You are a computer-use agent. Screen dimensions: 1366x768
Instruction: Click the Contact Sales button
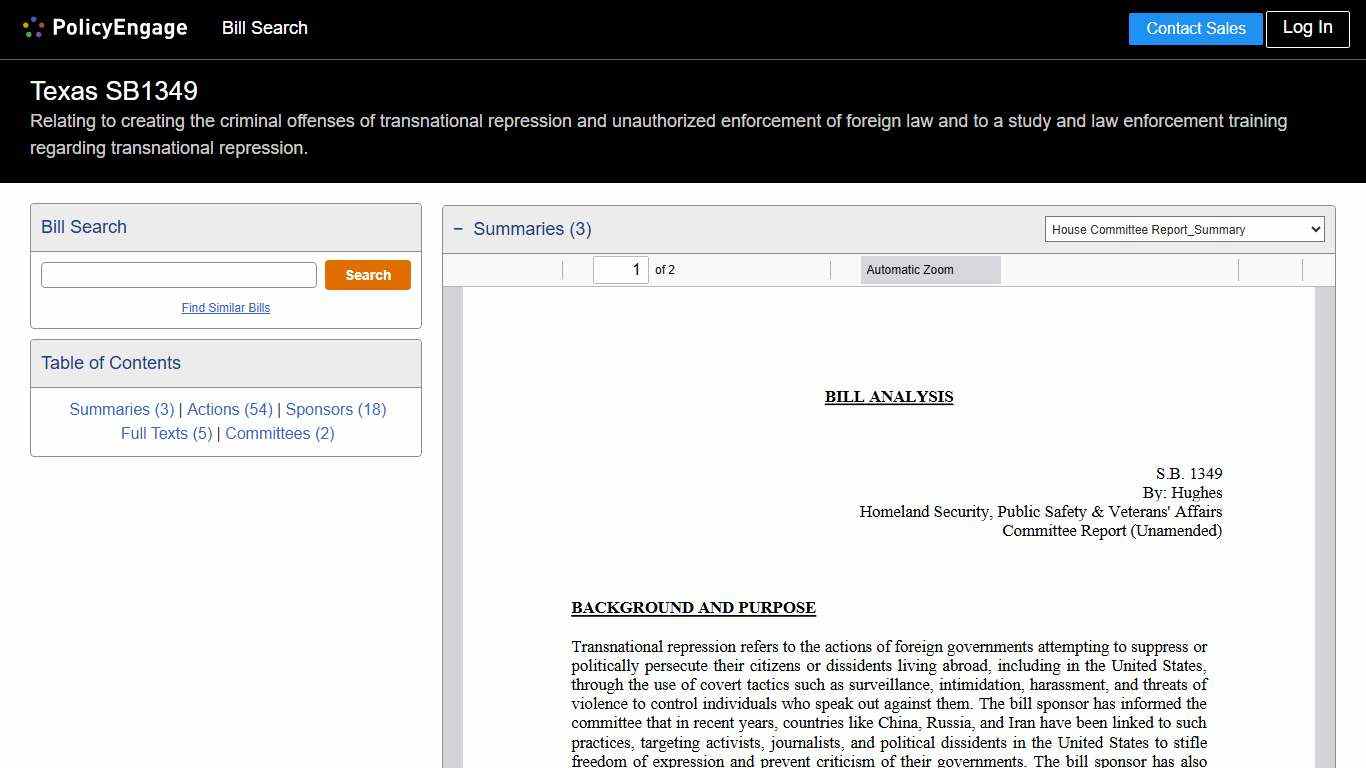click(x=1195, y=28)
